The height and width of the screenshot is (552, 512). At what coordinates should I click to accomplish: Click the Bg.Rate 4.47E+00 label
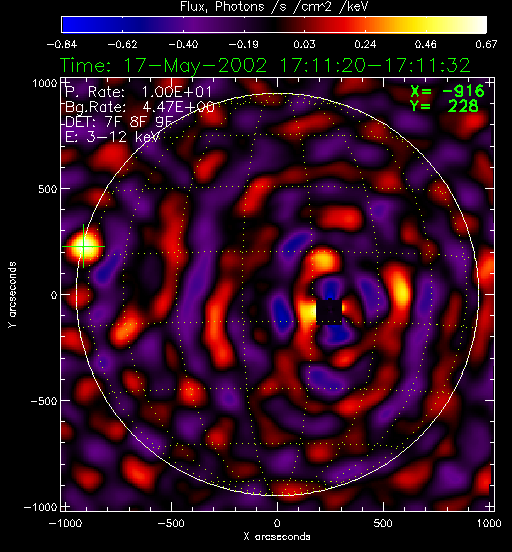(x=140, y=107)
